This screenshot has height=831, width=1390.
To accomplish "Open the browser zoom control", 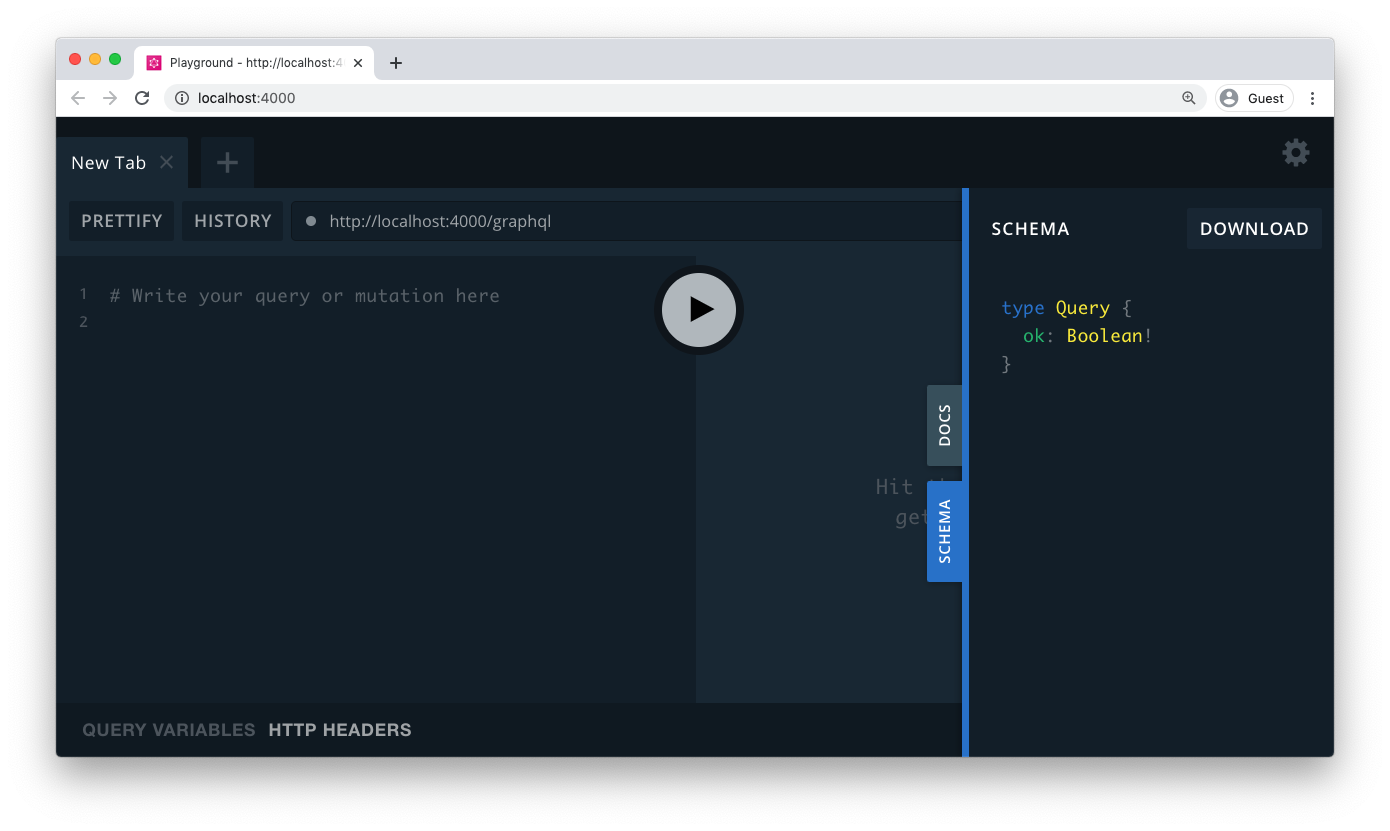I will pos(1189,98).
